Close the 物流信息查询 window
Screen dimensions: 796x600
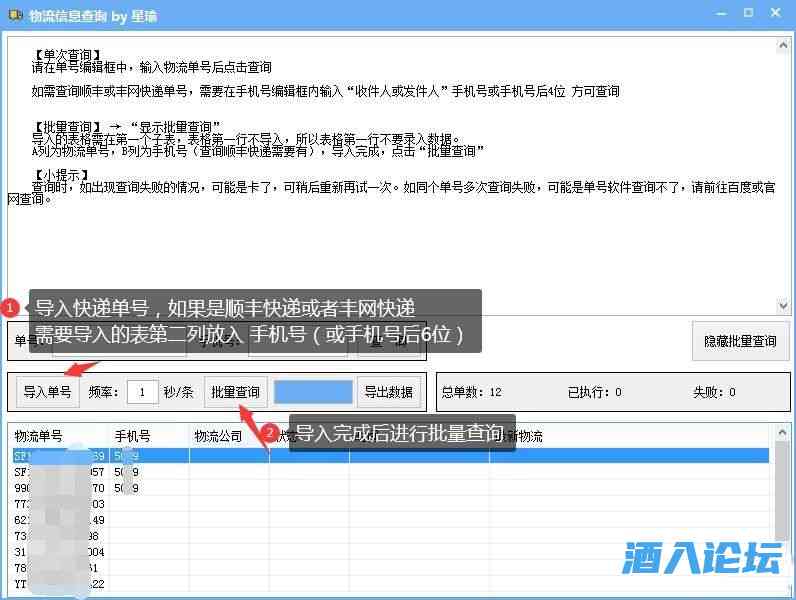(775, 13)
